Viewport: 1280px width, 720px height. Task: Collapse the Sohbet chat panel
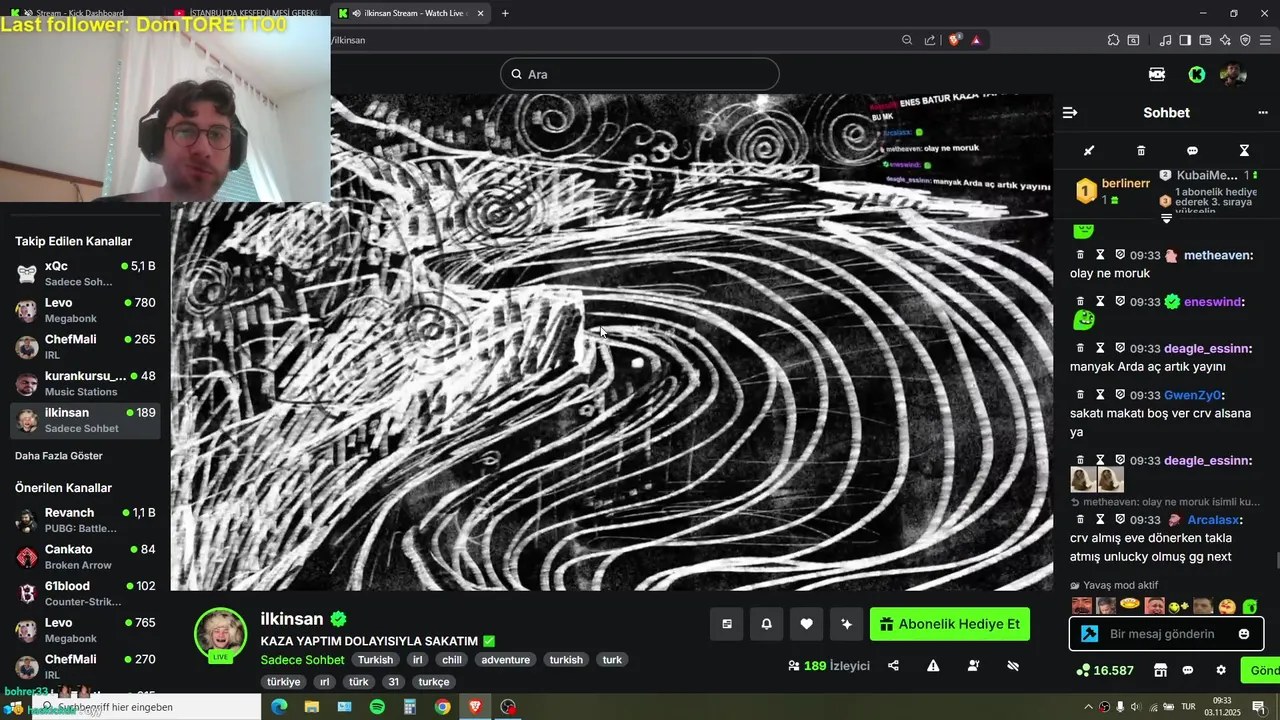click(1070, 113)
